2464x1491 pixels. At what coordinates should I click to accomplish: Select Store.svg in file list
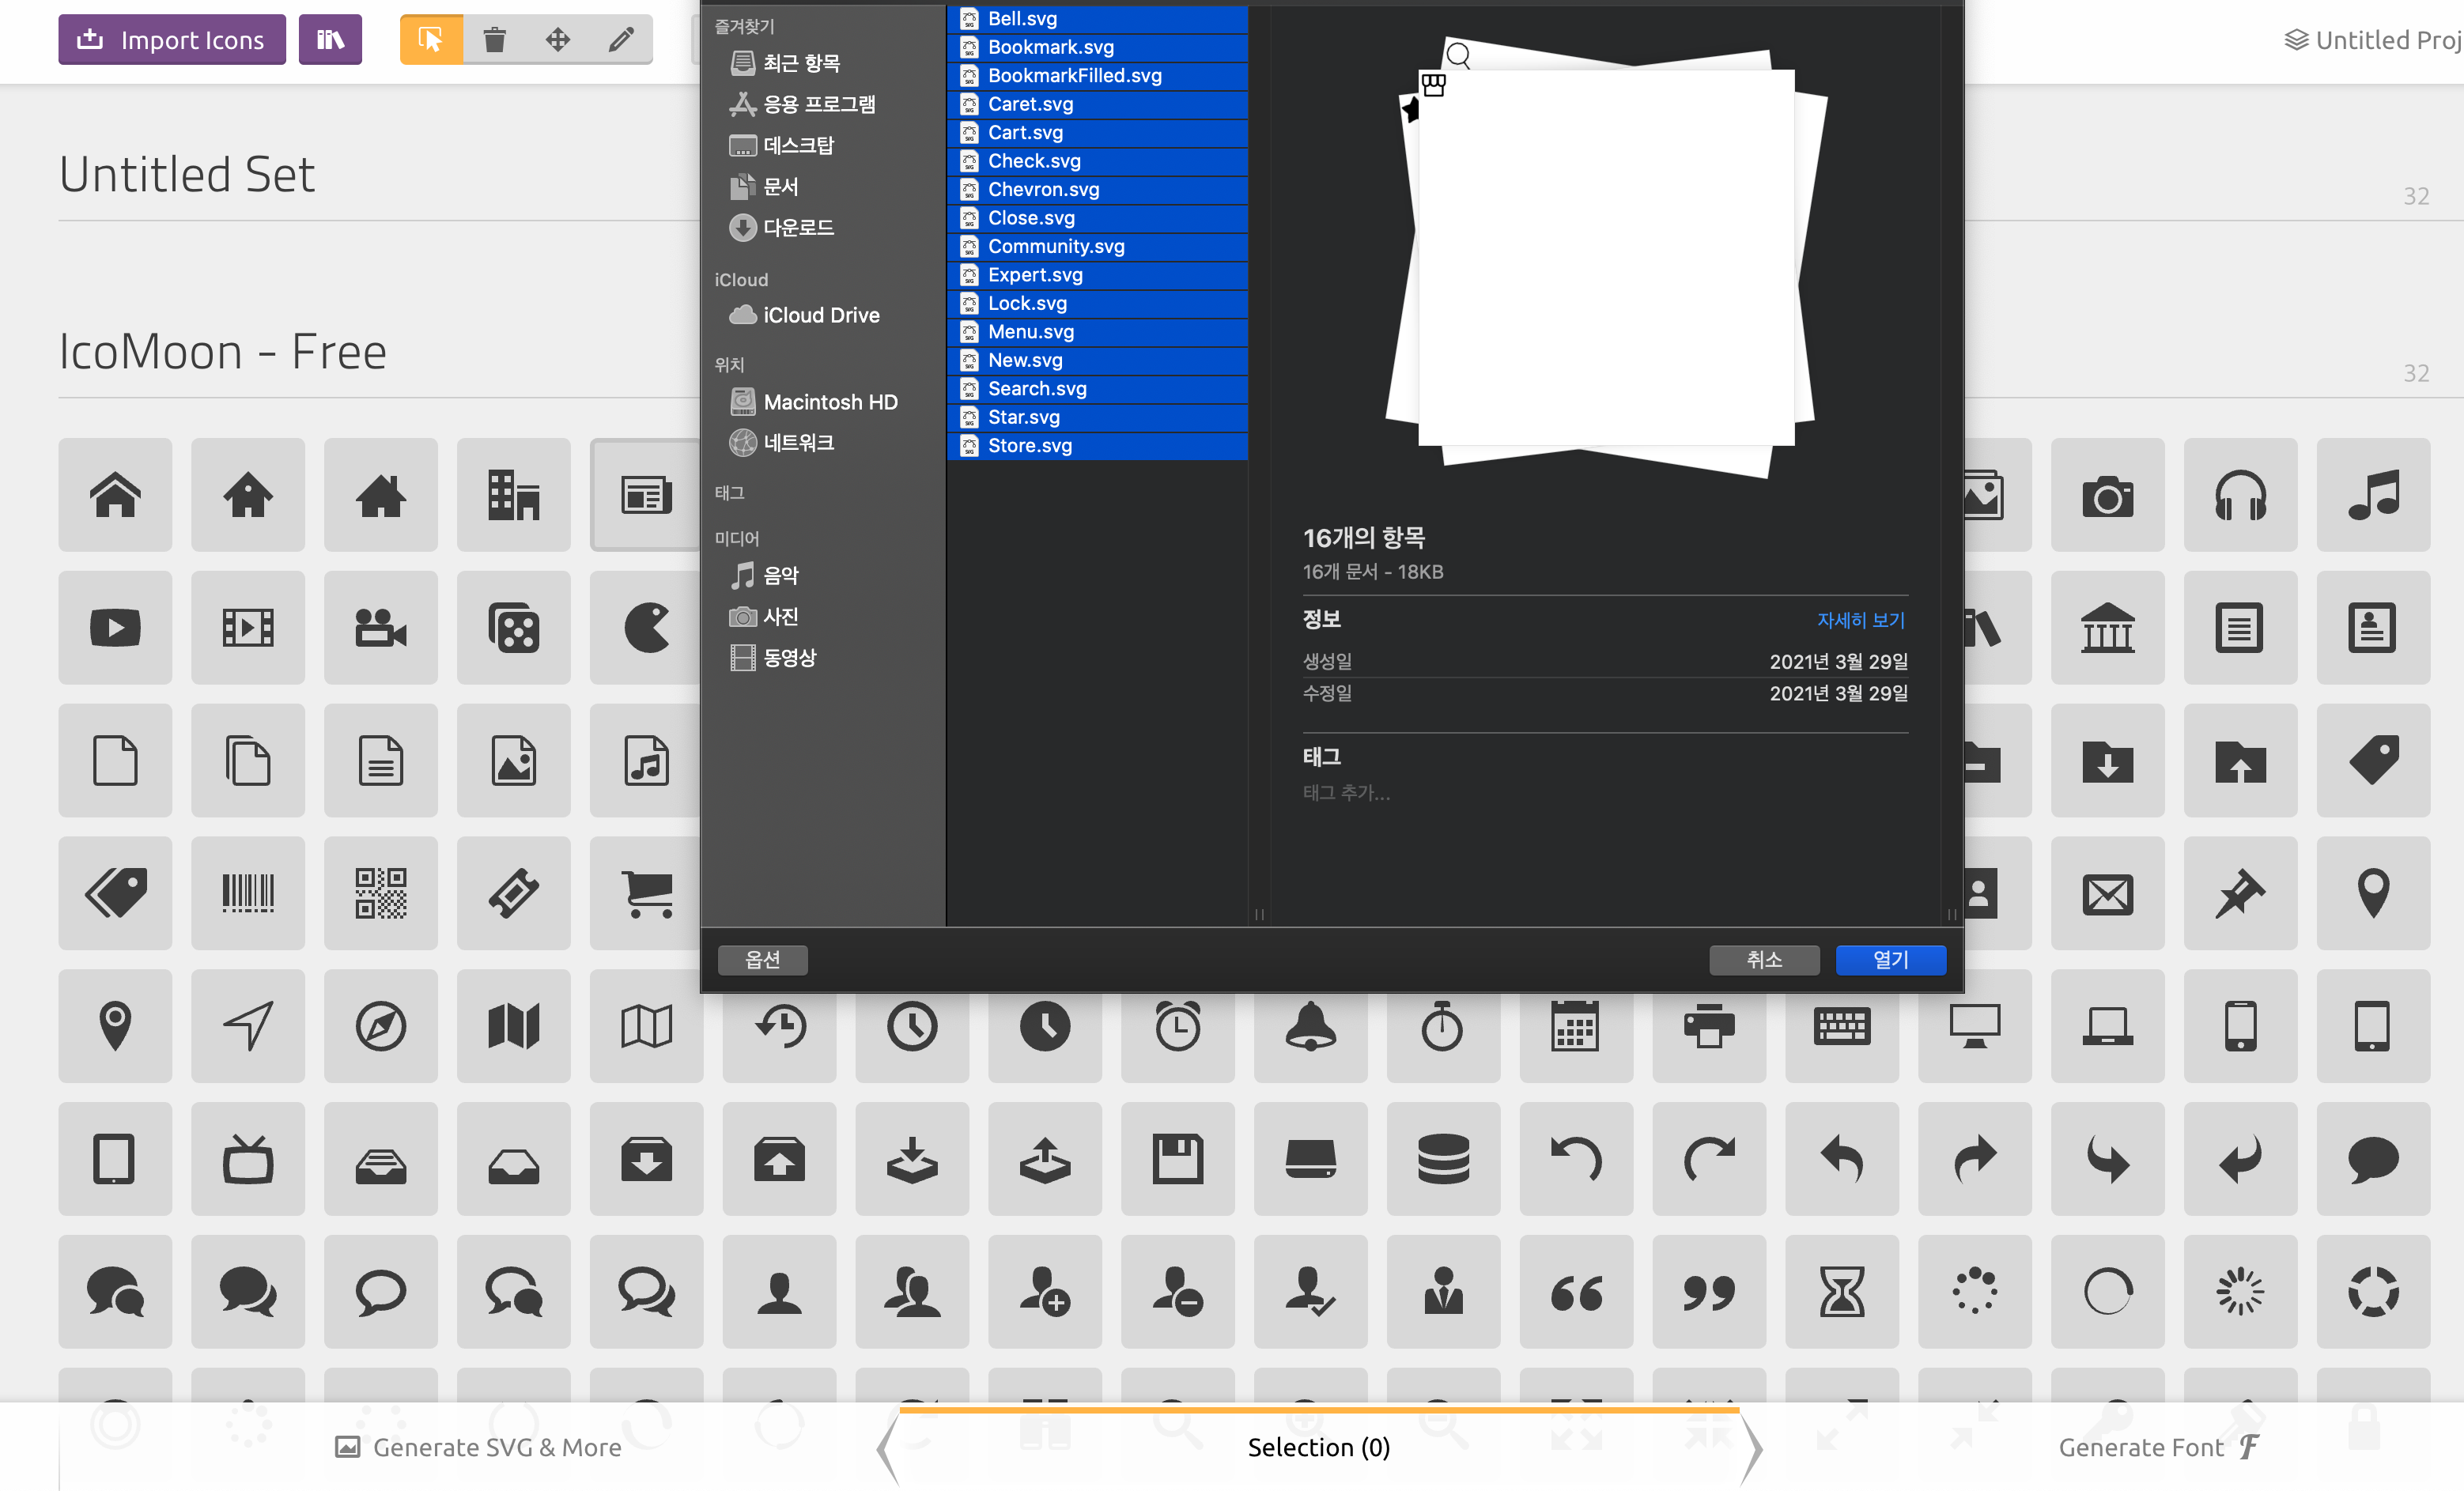[1029, 446]
